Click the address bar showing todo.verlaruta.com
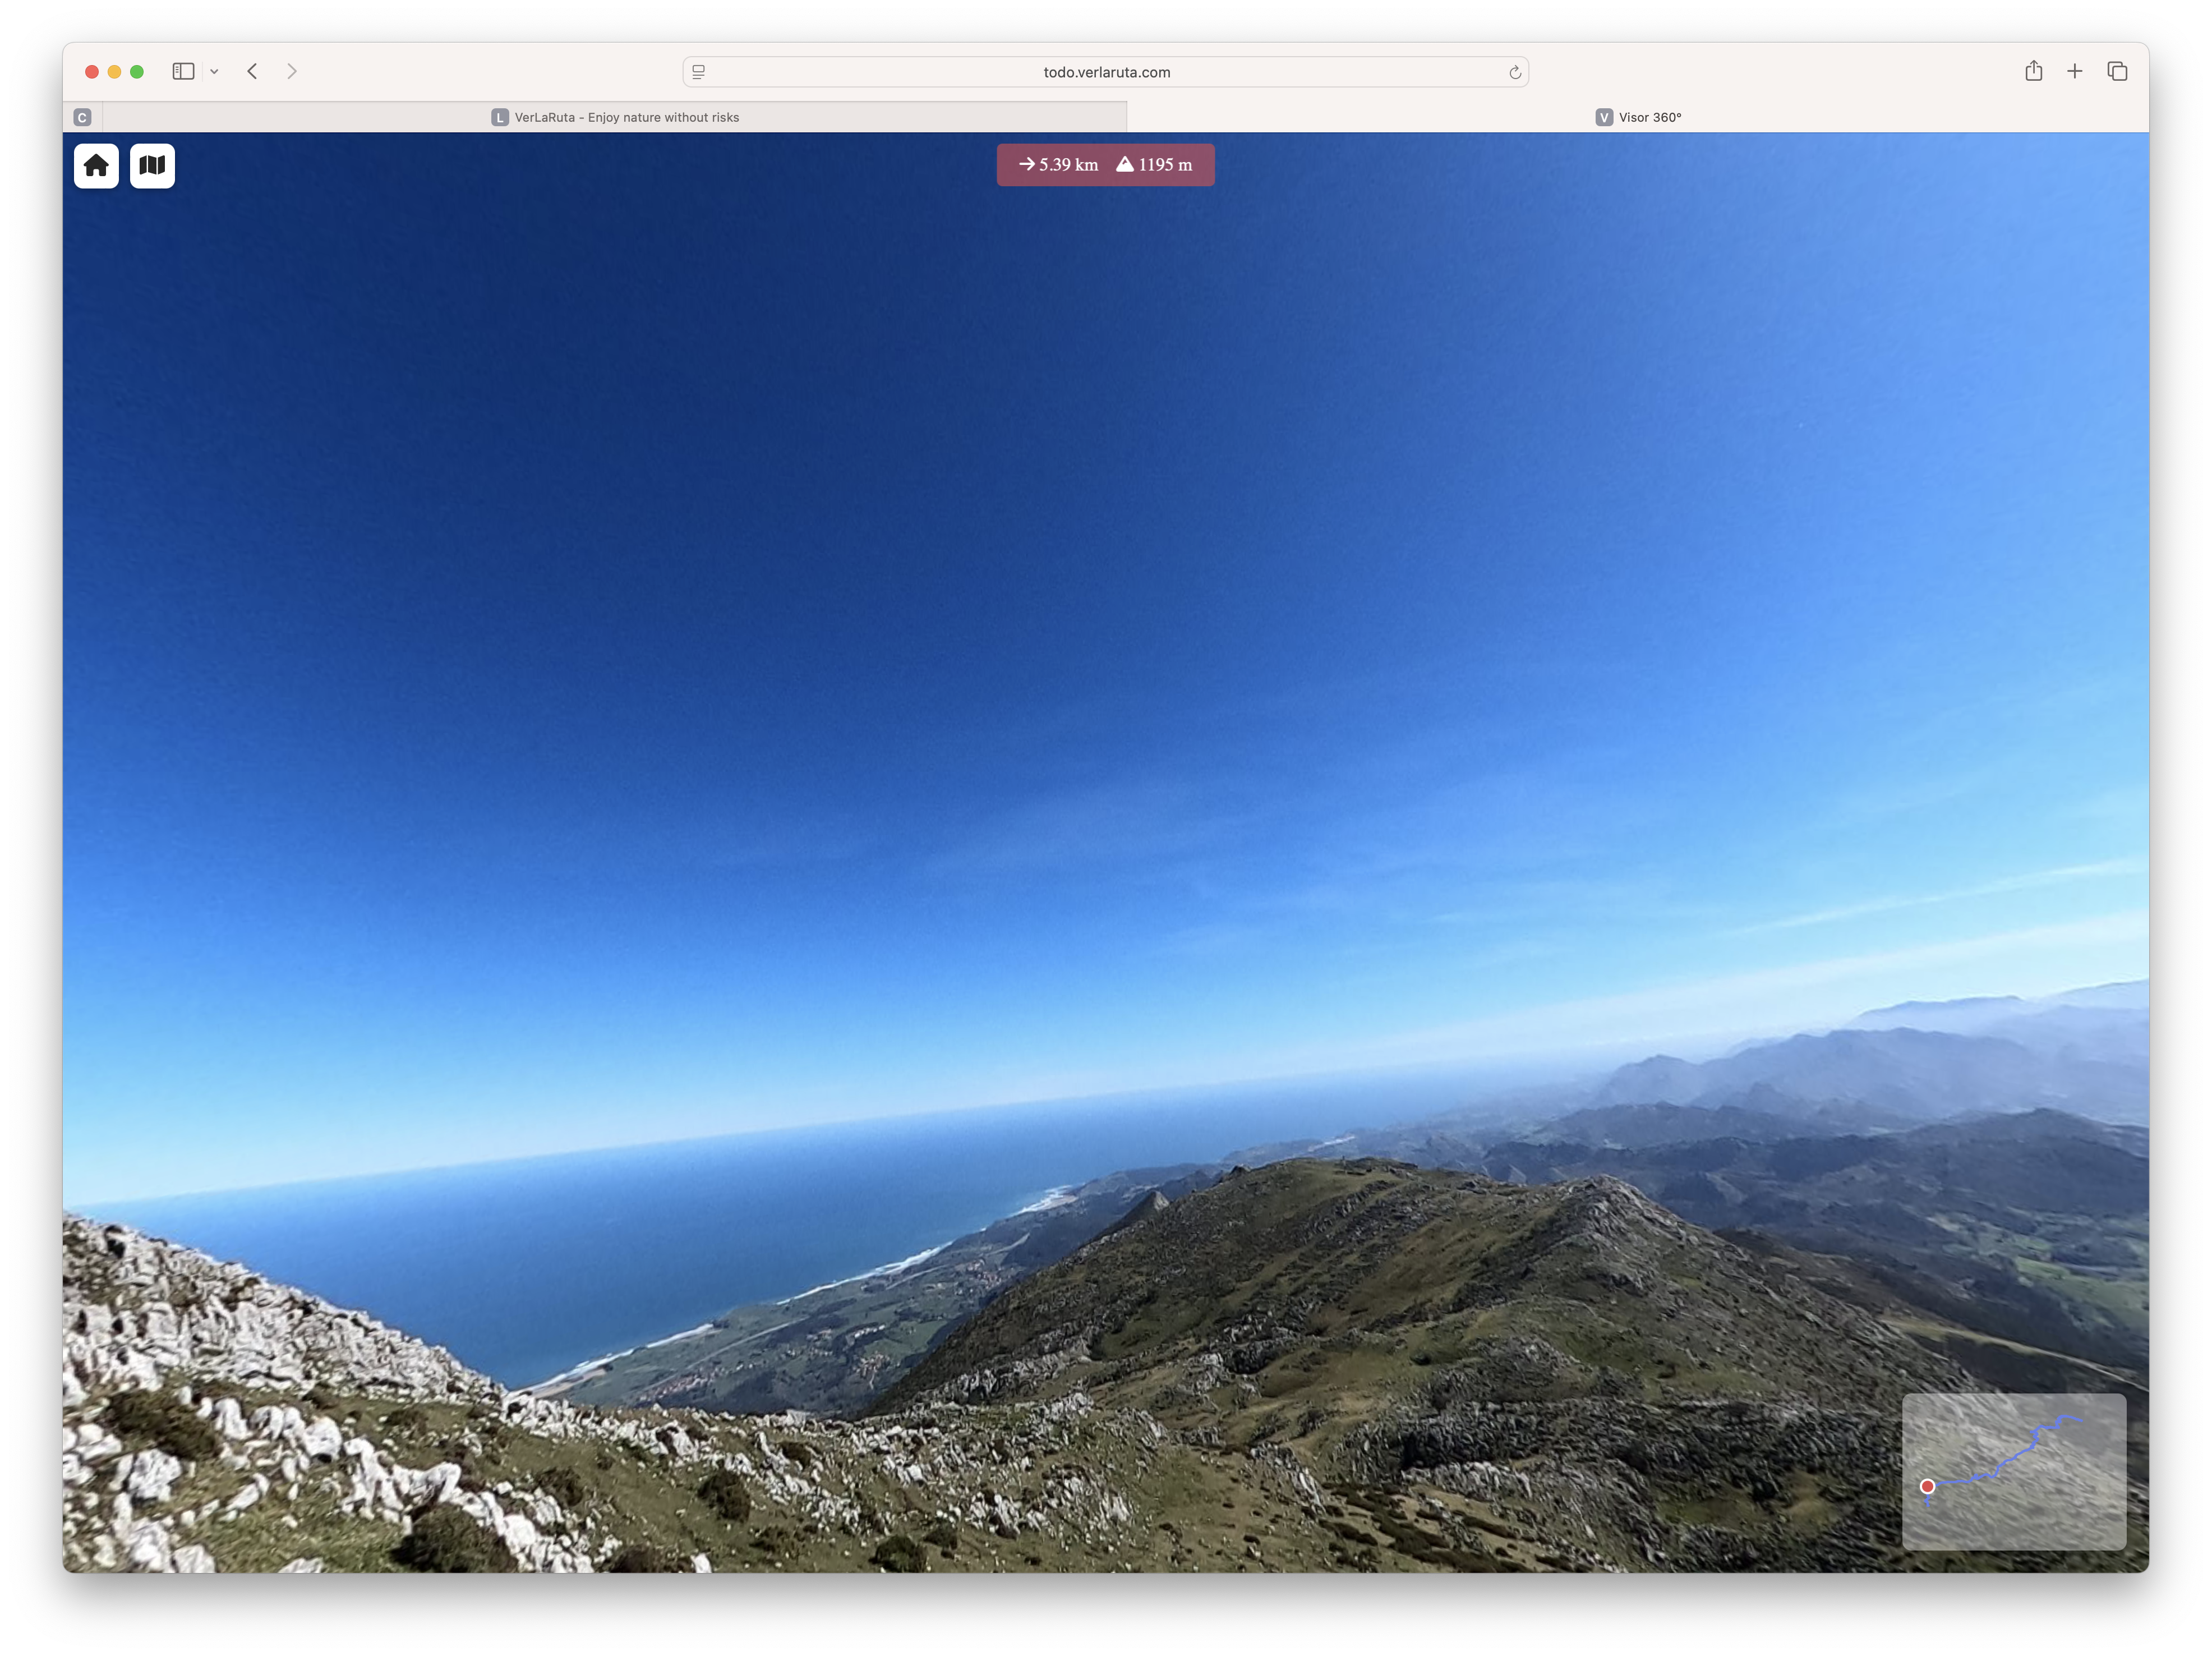The width and height of the screenshot is (2212, 1656). pos(1105,71)
